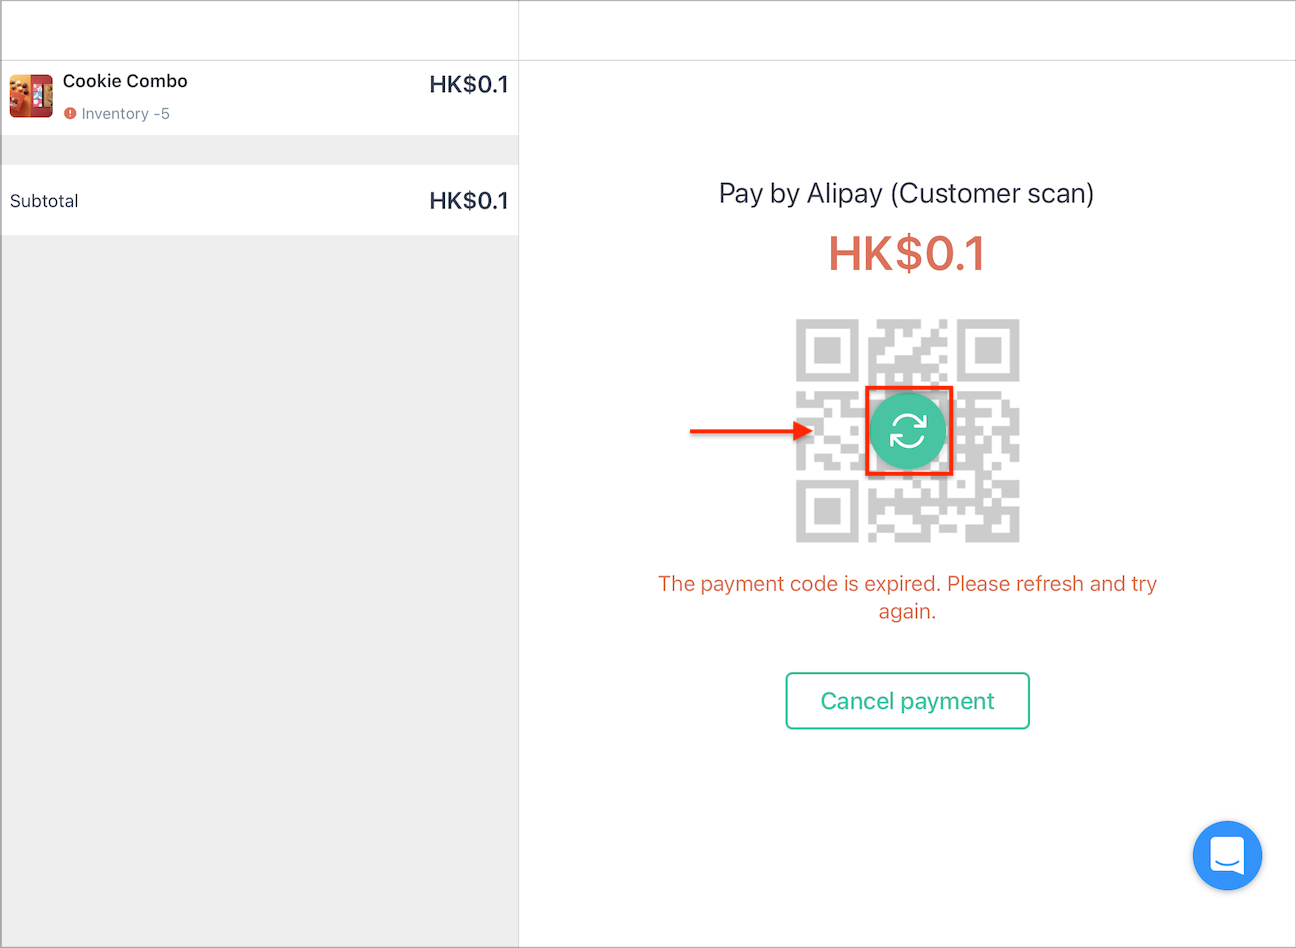Click the inventory warning exclamation icon
Image resolution: width=1296 pixels, height=948 pixels.
click(x=70, y=114)
